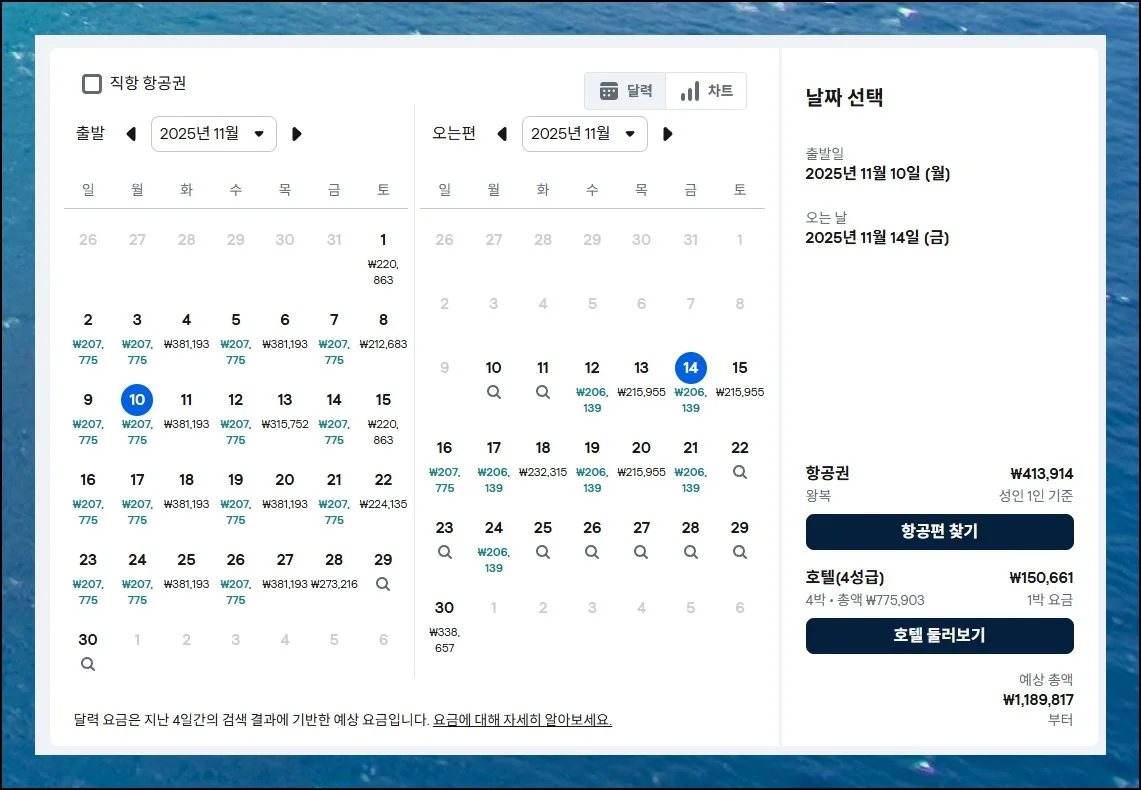The height and width of the screenshot is (790, 1141).
Task: Click search icon on departure November 29
Action: point(383,584)
